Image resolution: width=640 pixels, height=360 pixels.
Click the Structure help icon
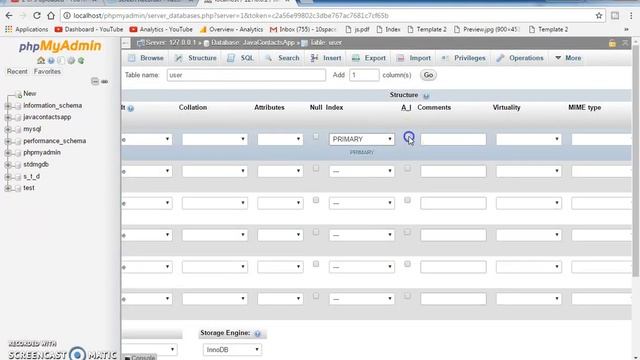(x=426, y=96)
